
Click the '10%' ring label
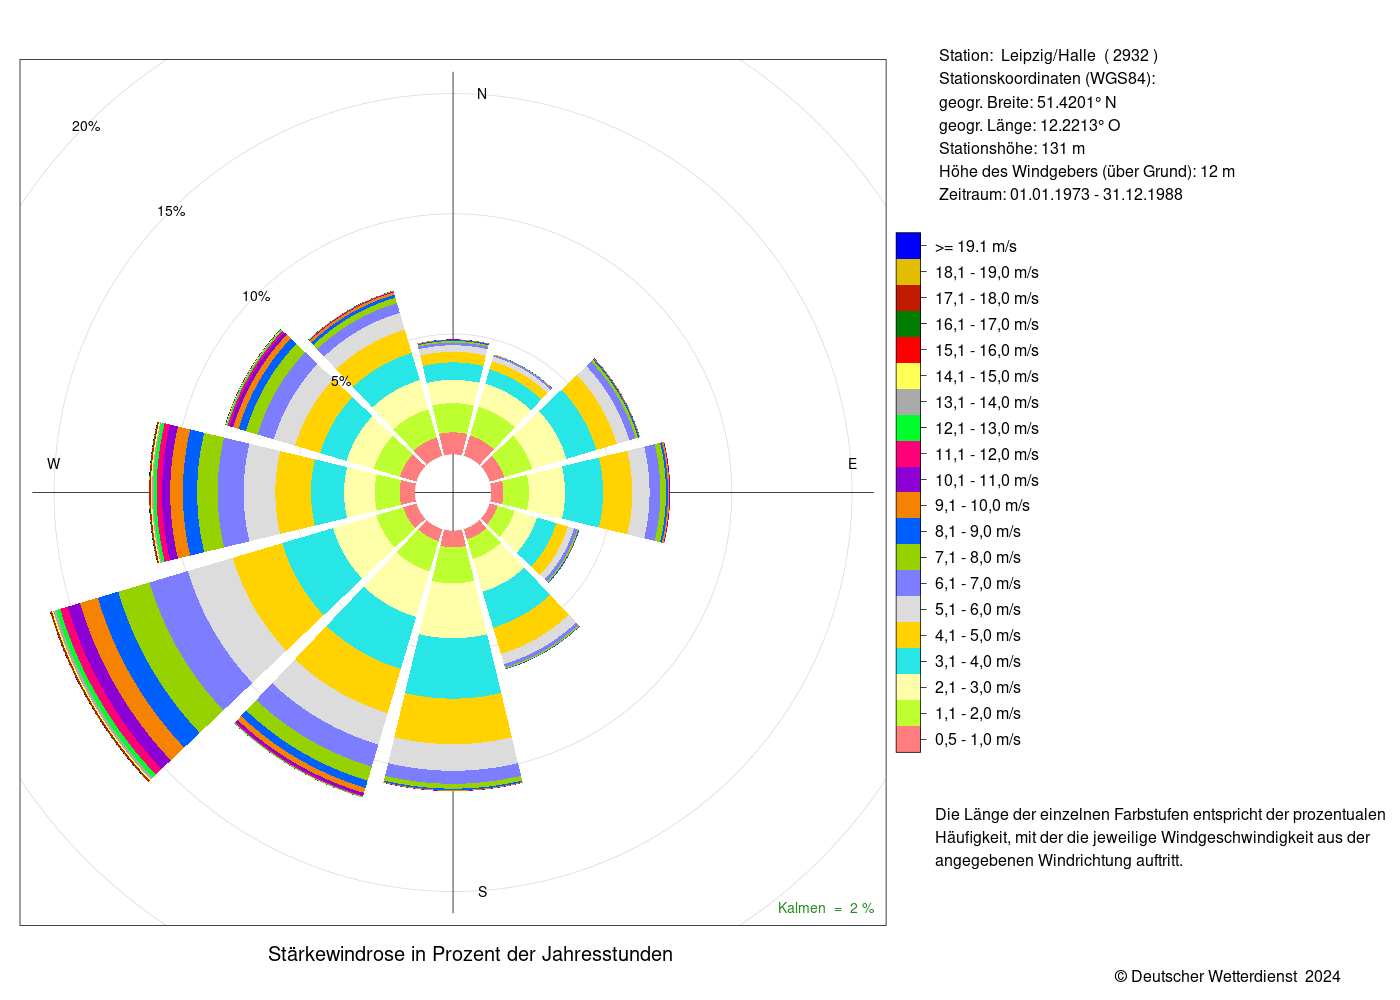pos(256,297)
